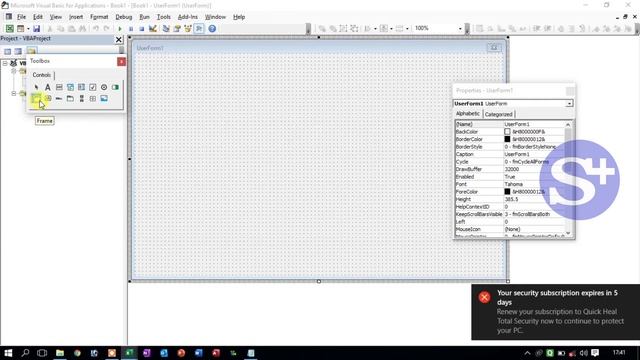
Task: Click the Toolbox toolbar icon
Action: pos(199,29)
